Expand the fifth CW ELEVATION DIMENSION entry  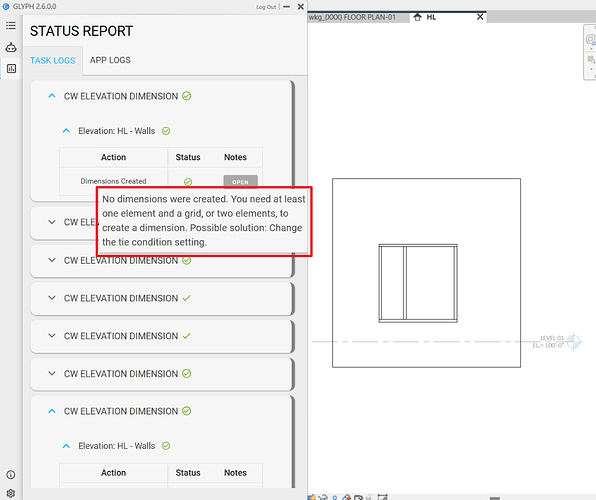coord(52,335)
